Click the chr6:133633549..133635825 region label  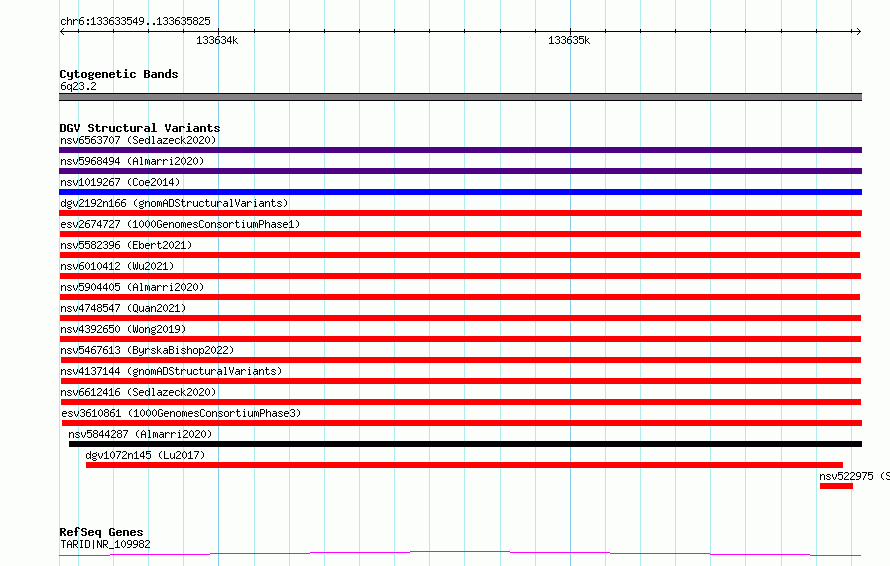(x=135, y=21)
